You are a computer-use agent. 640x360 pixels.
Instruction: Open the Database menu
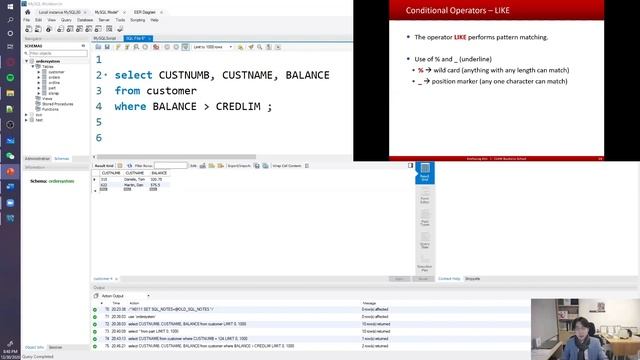[85, 20]
